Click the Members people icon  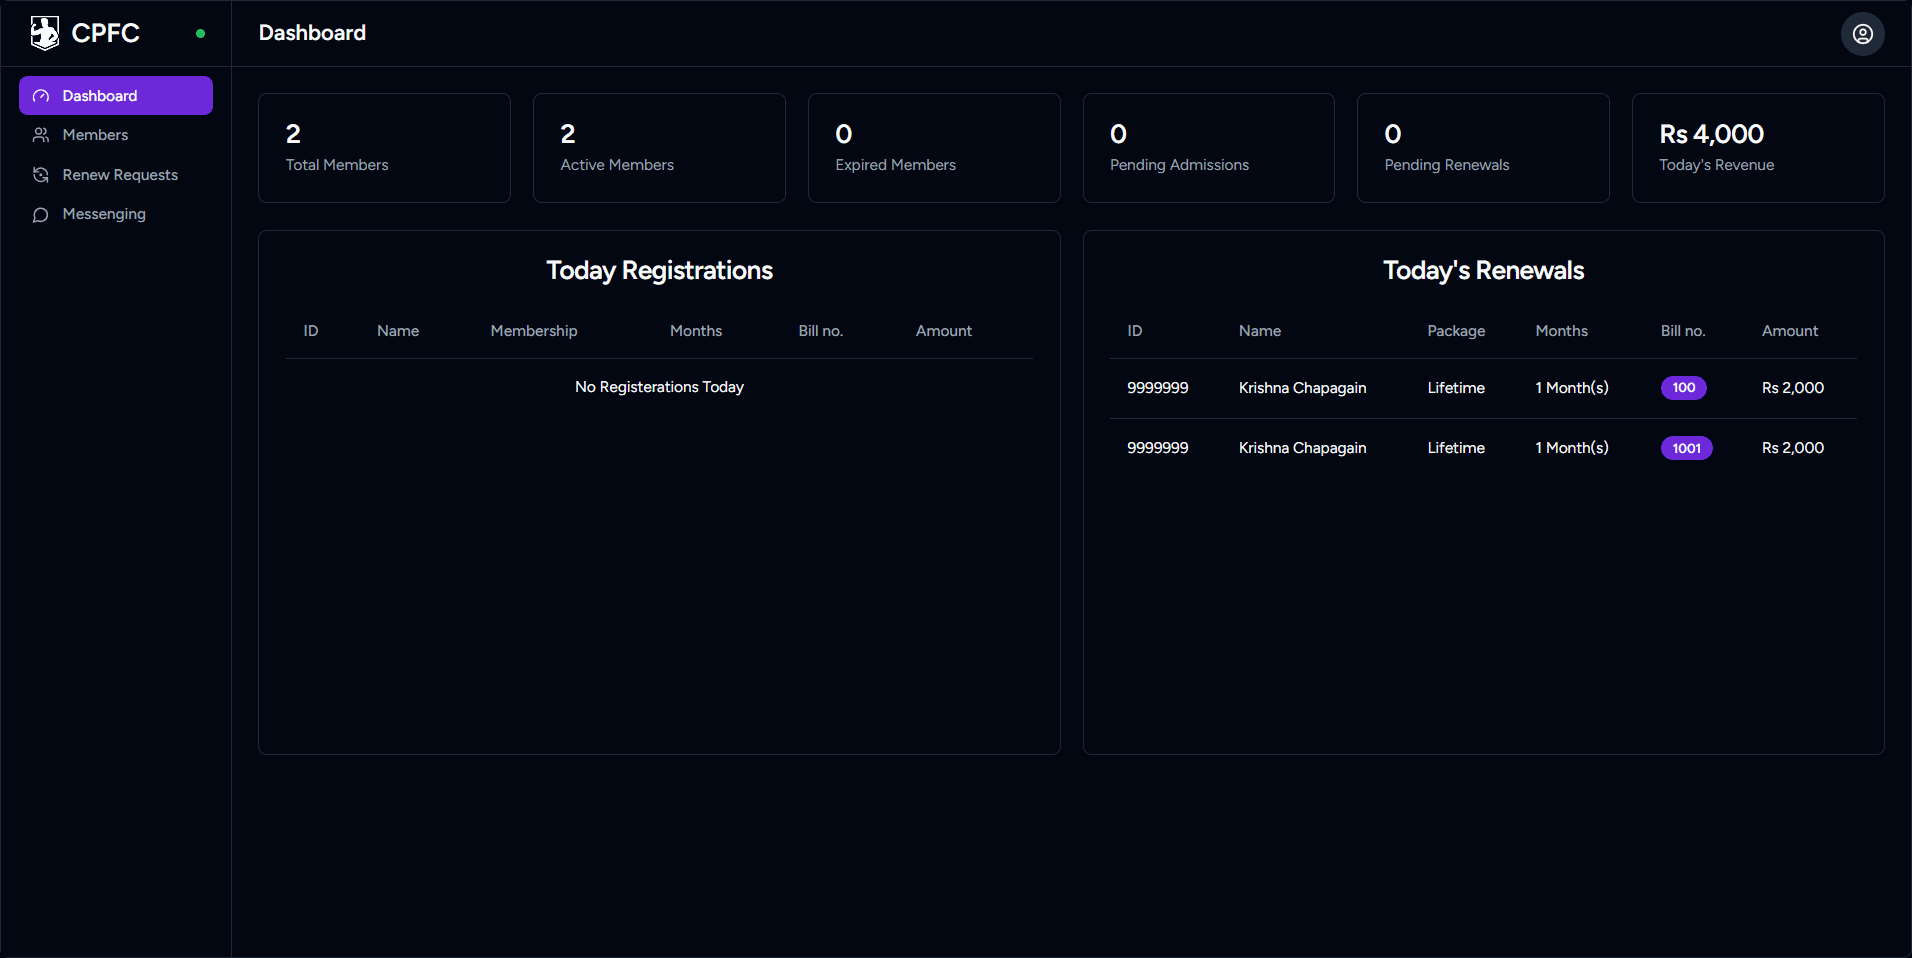pos(41,135)
